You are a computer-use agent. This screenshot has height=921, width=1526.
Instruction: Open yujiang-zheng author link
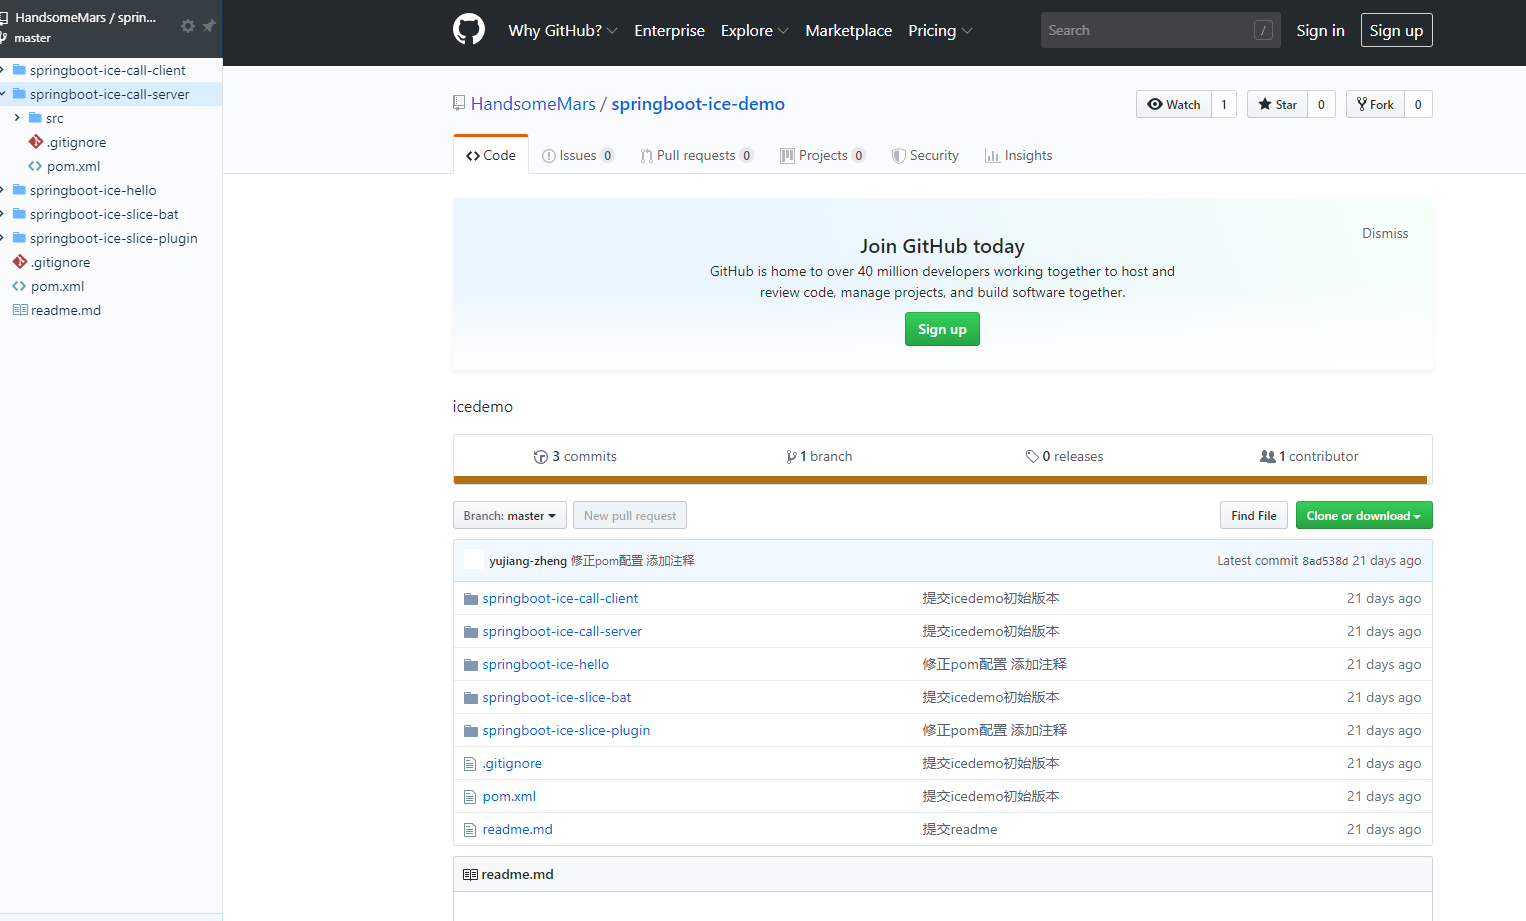(x=528, y=561)
